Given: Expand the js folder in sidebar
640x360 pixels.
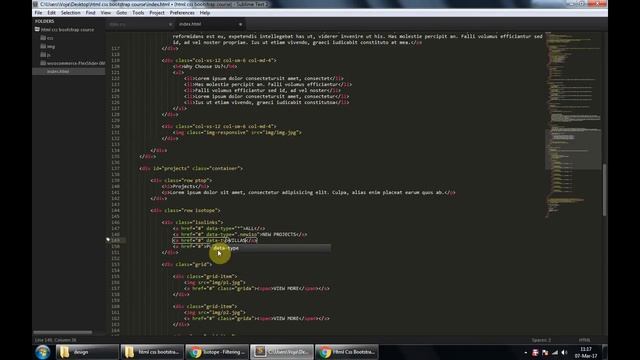Looking at the screenshot, I should pyautogui.click(x=49, y=55).
